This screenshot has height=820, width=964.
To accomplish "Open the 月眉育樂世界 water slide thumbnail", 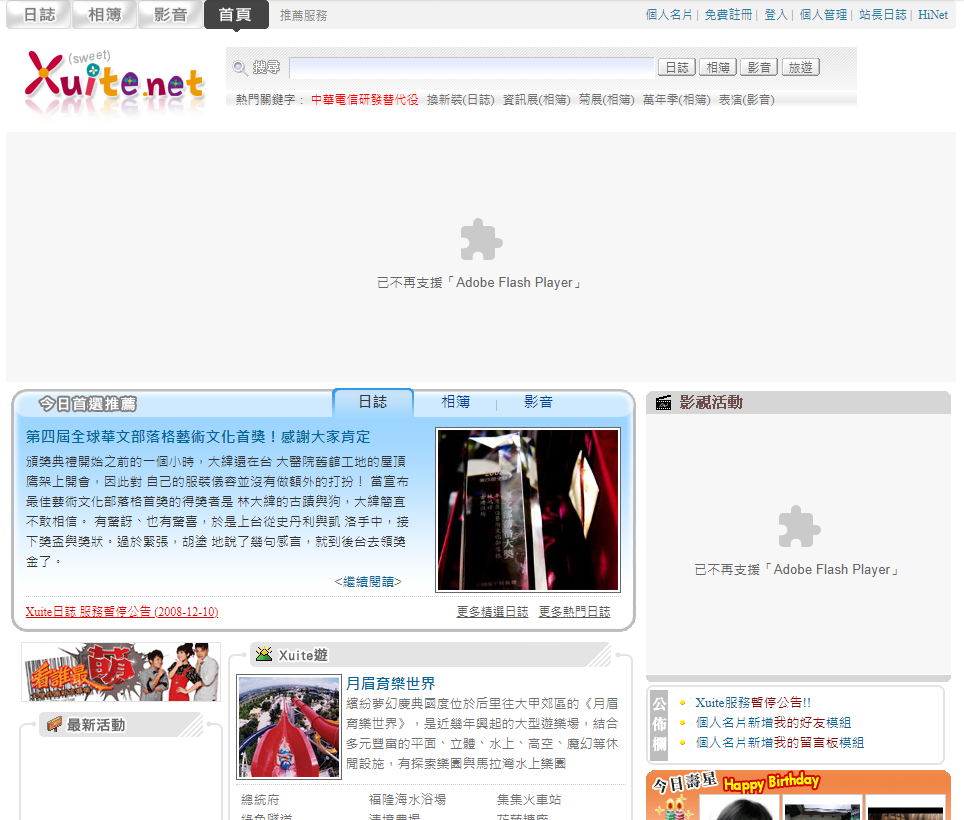I will 289,727.
